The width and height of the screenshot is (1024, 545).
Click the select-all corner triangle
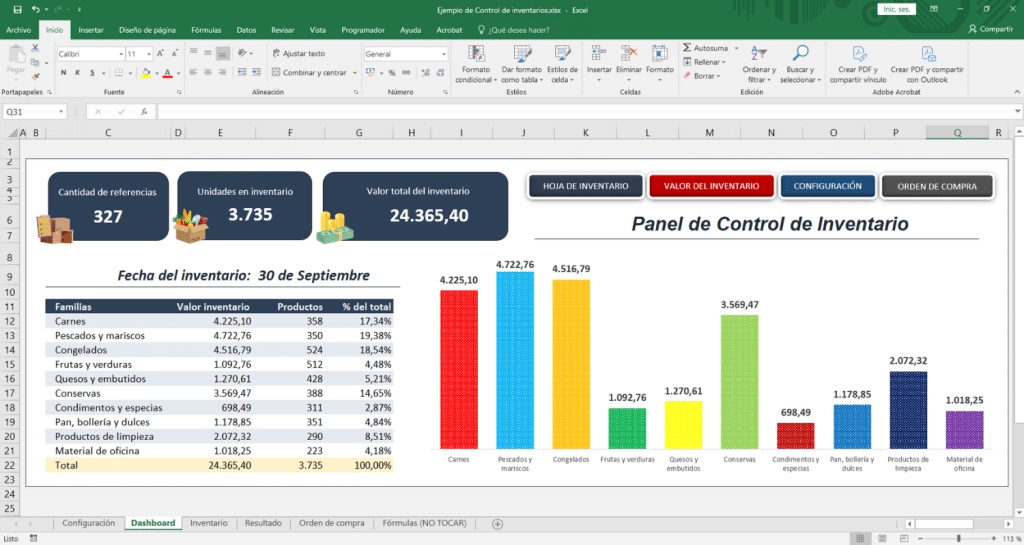pyautogui.click(x=12, y=132)
